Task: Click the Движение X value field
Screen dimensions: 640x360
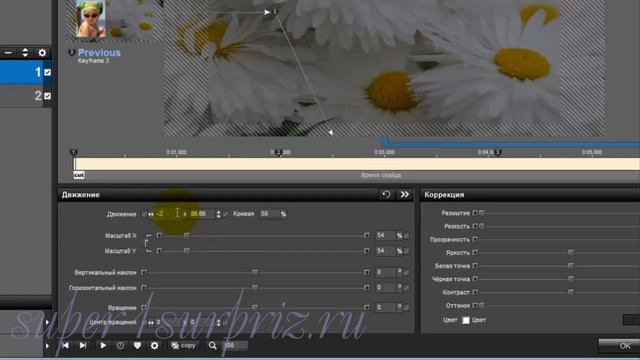Action: [x=168, y=214]
